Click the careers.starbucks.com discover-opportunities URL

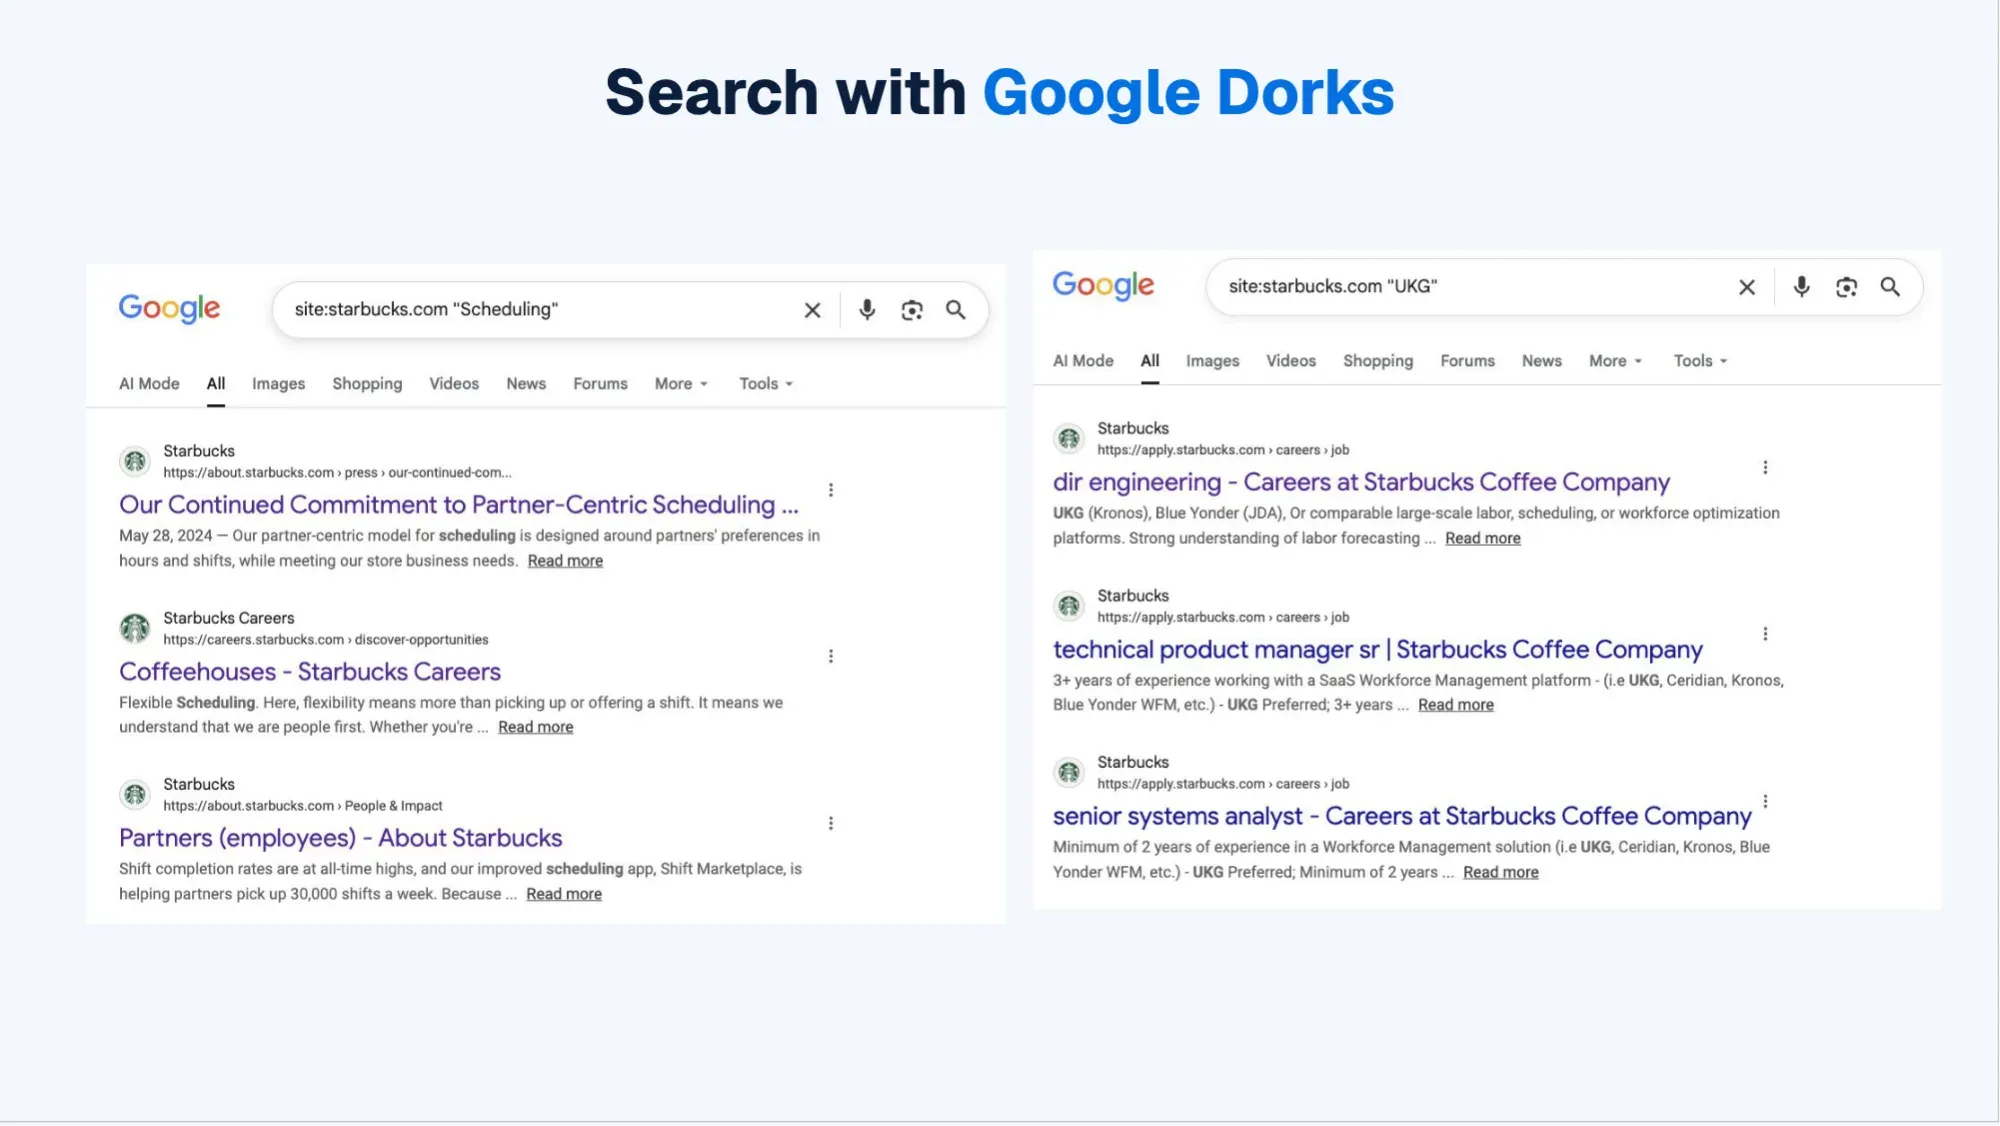[x=326, y=640]
